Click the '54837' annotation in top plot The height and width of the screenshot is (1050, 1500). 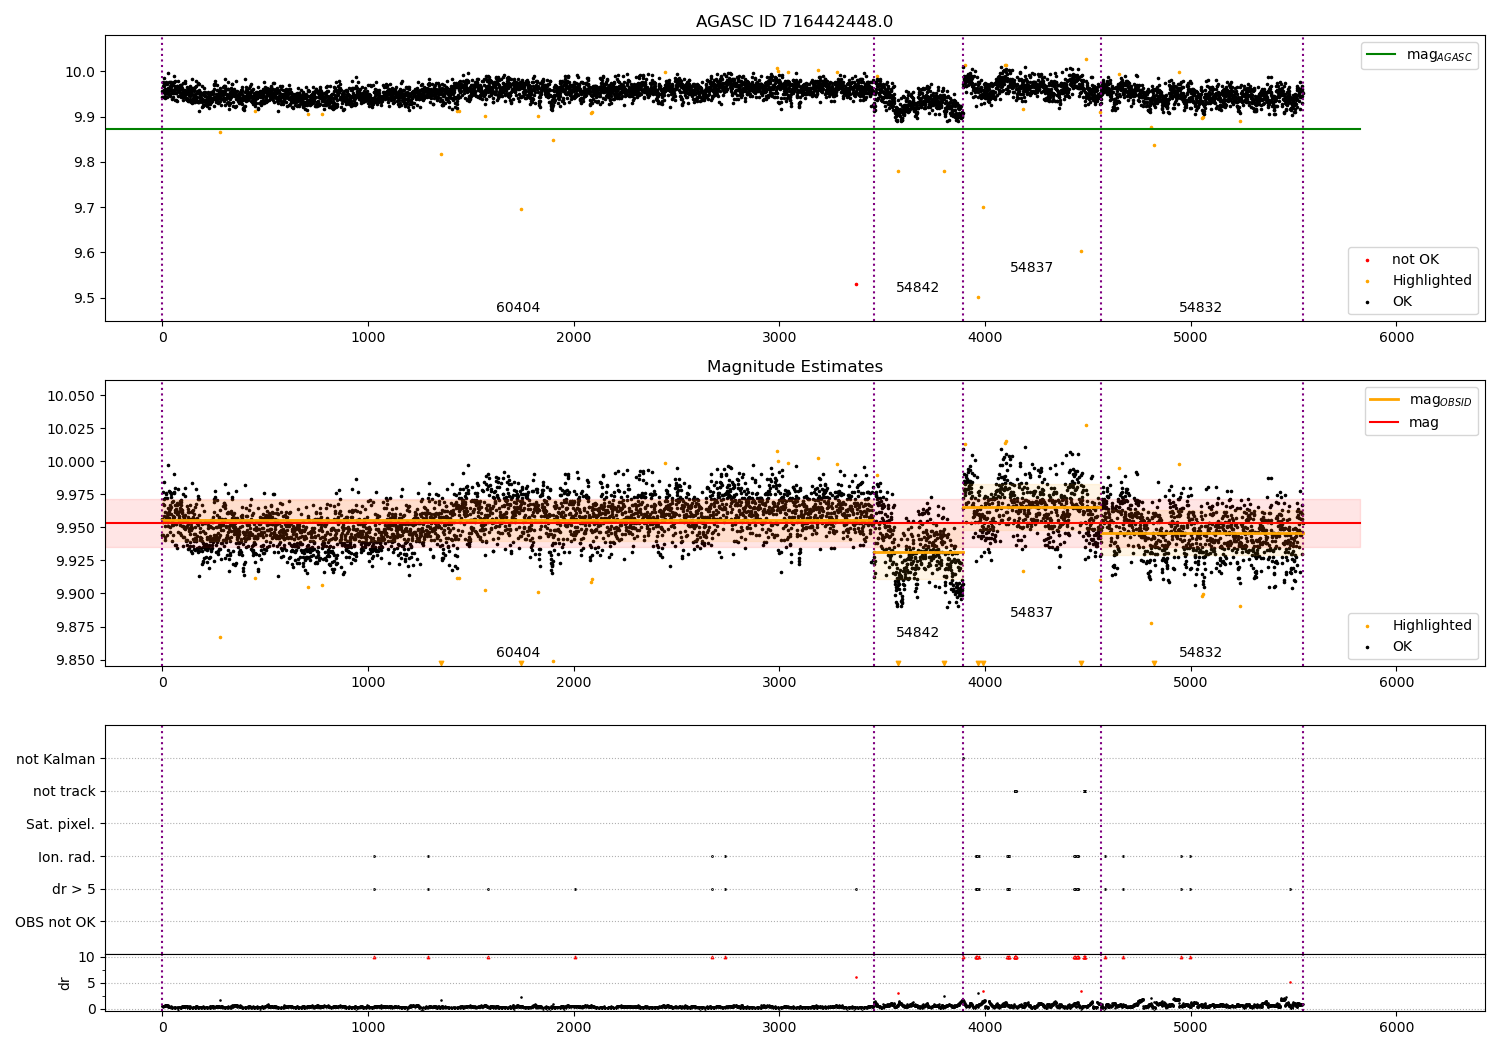[1031, 268]
